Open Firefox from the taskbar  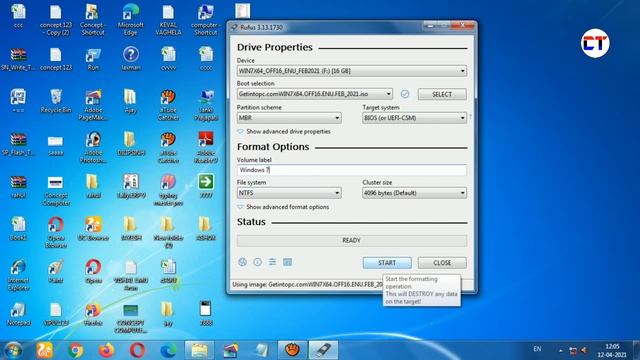[x=107, y=350]
